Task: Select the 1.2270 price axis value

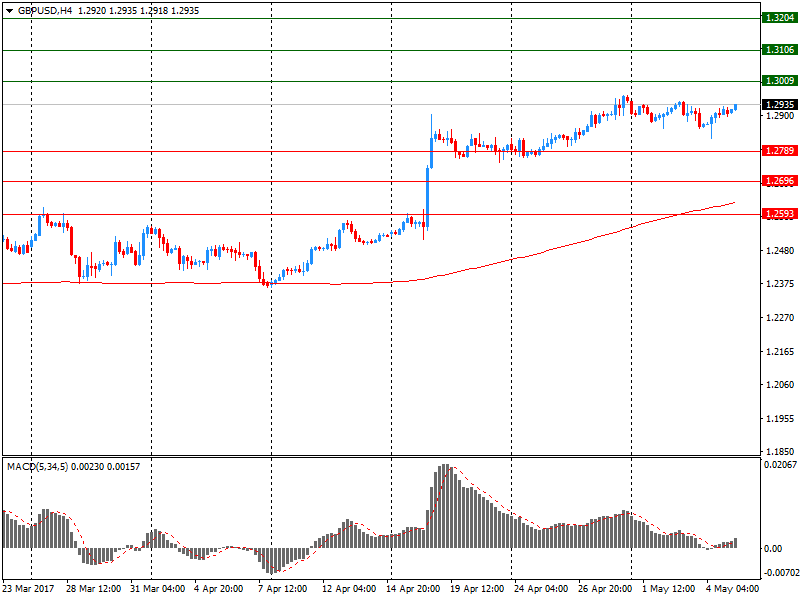Action: (x=780, y=318)
